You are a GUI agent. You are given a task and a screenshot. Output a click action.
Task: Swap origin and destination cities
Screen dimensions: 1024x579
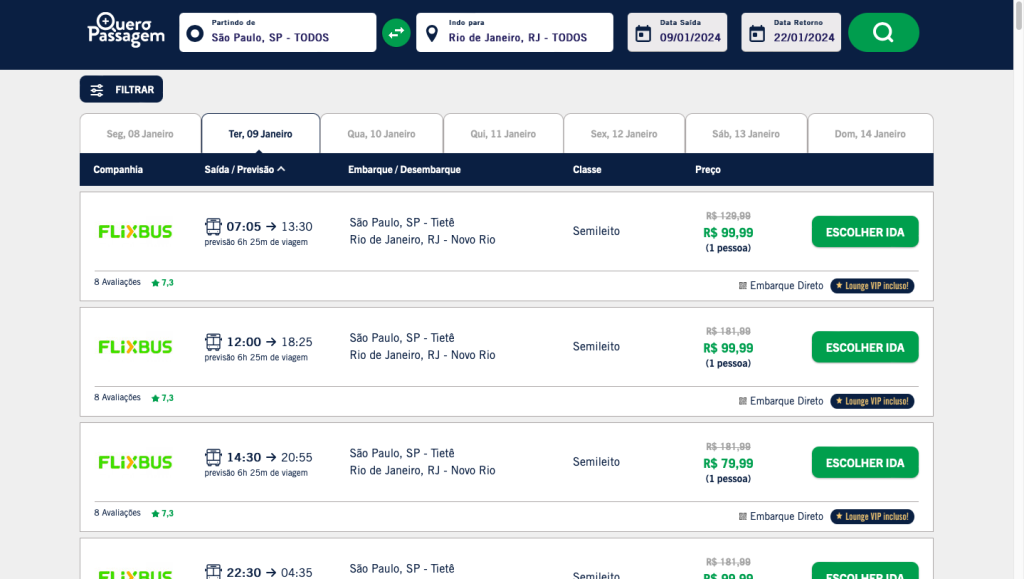pyautogui.click(x=396, y=33)
